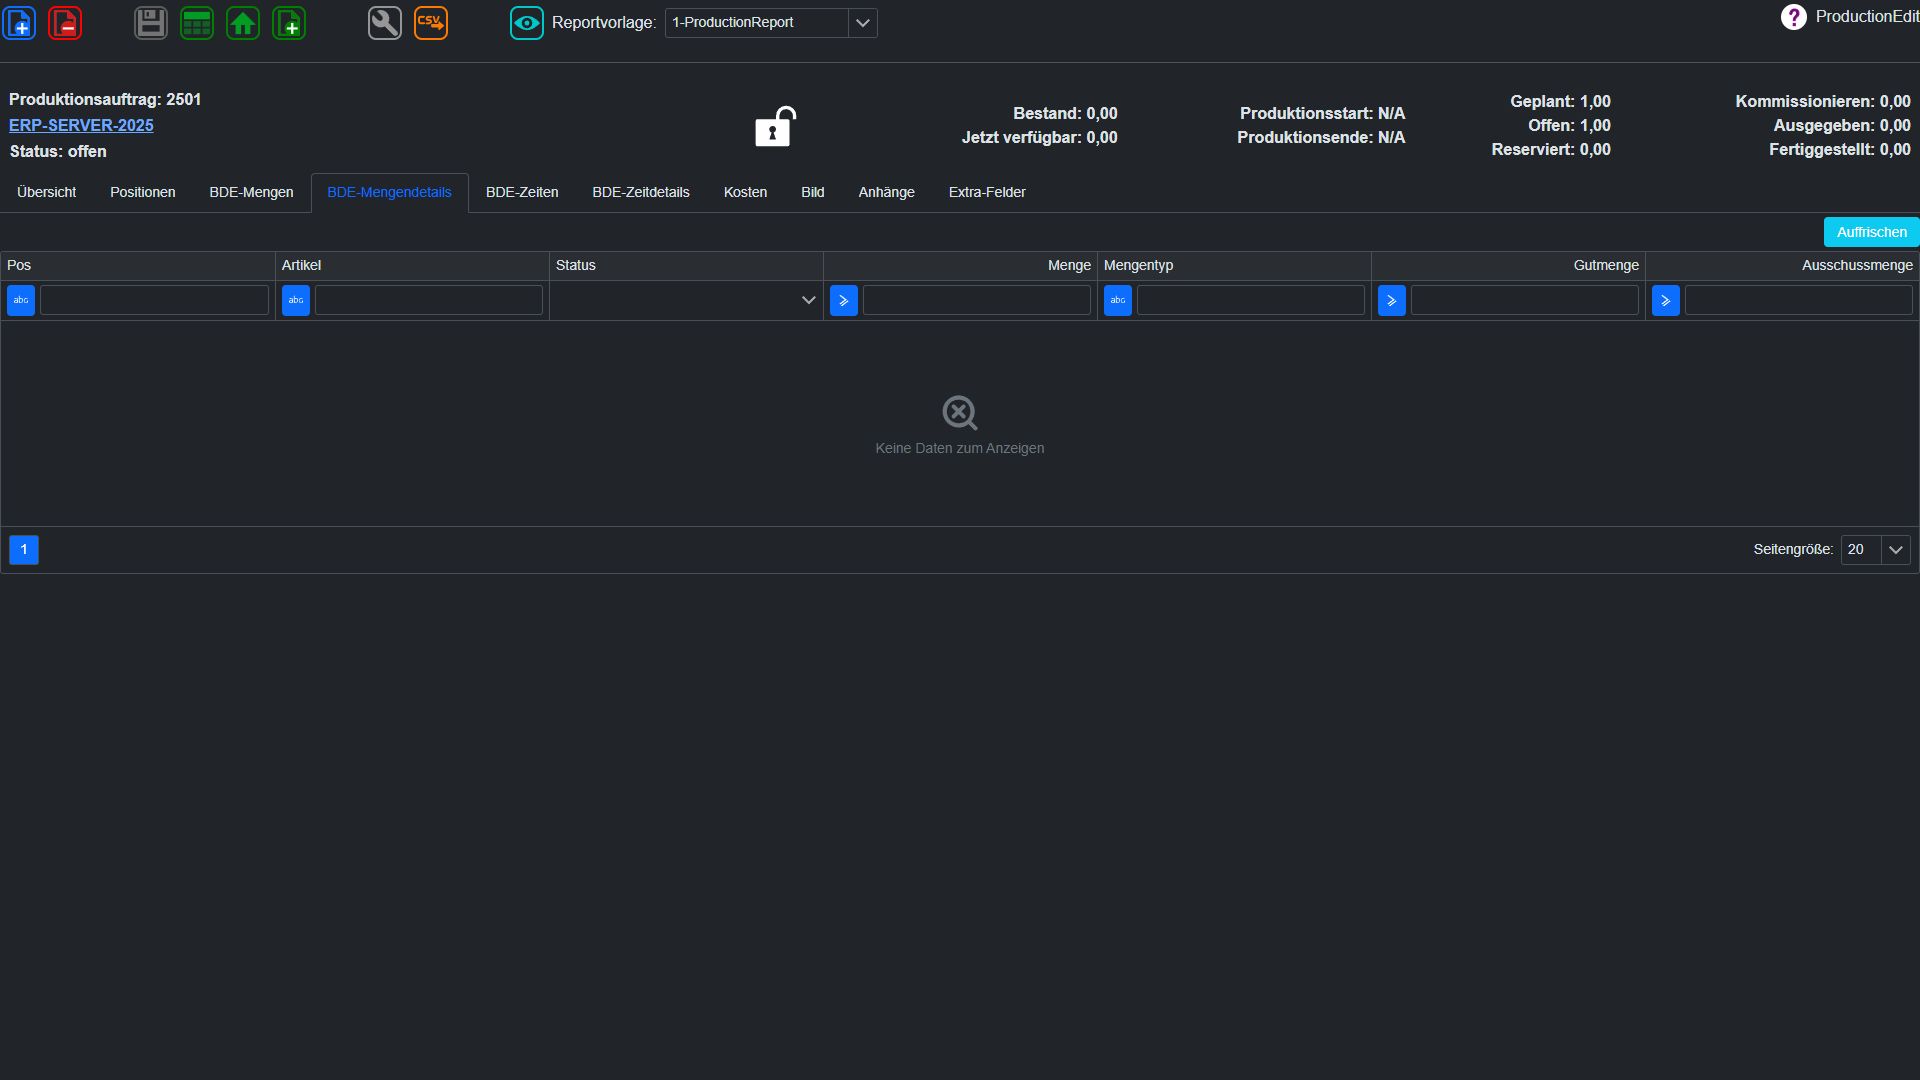
Task: Focus the Menge filter input field
Action: (x=977, y=300)
